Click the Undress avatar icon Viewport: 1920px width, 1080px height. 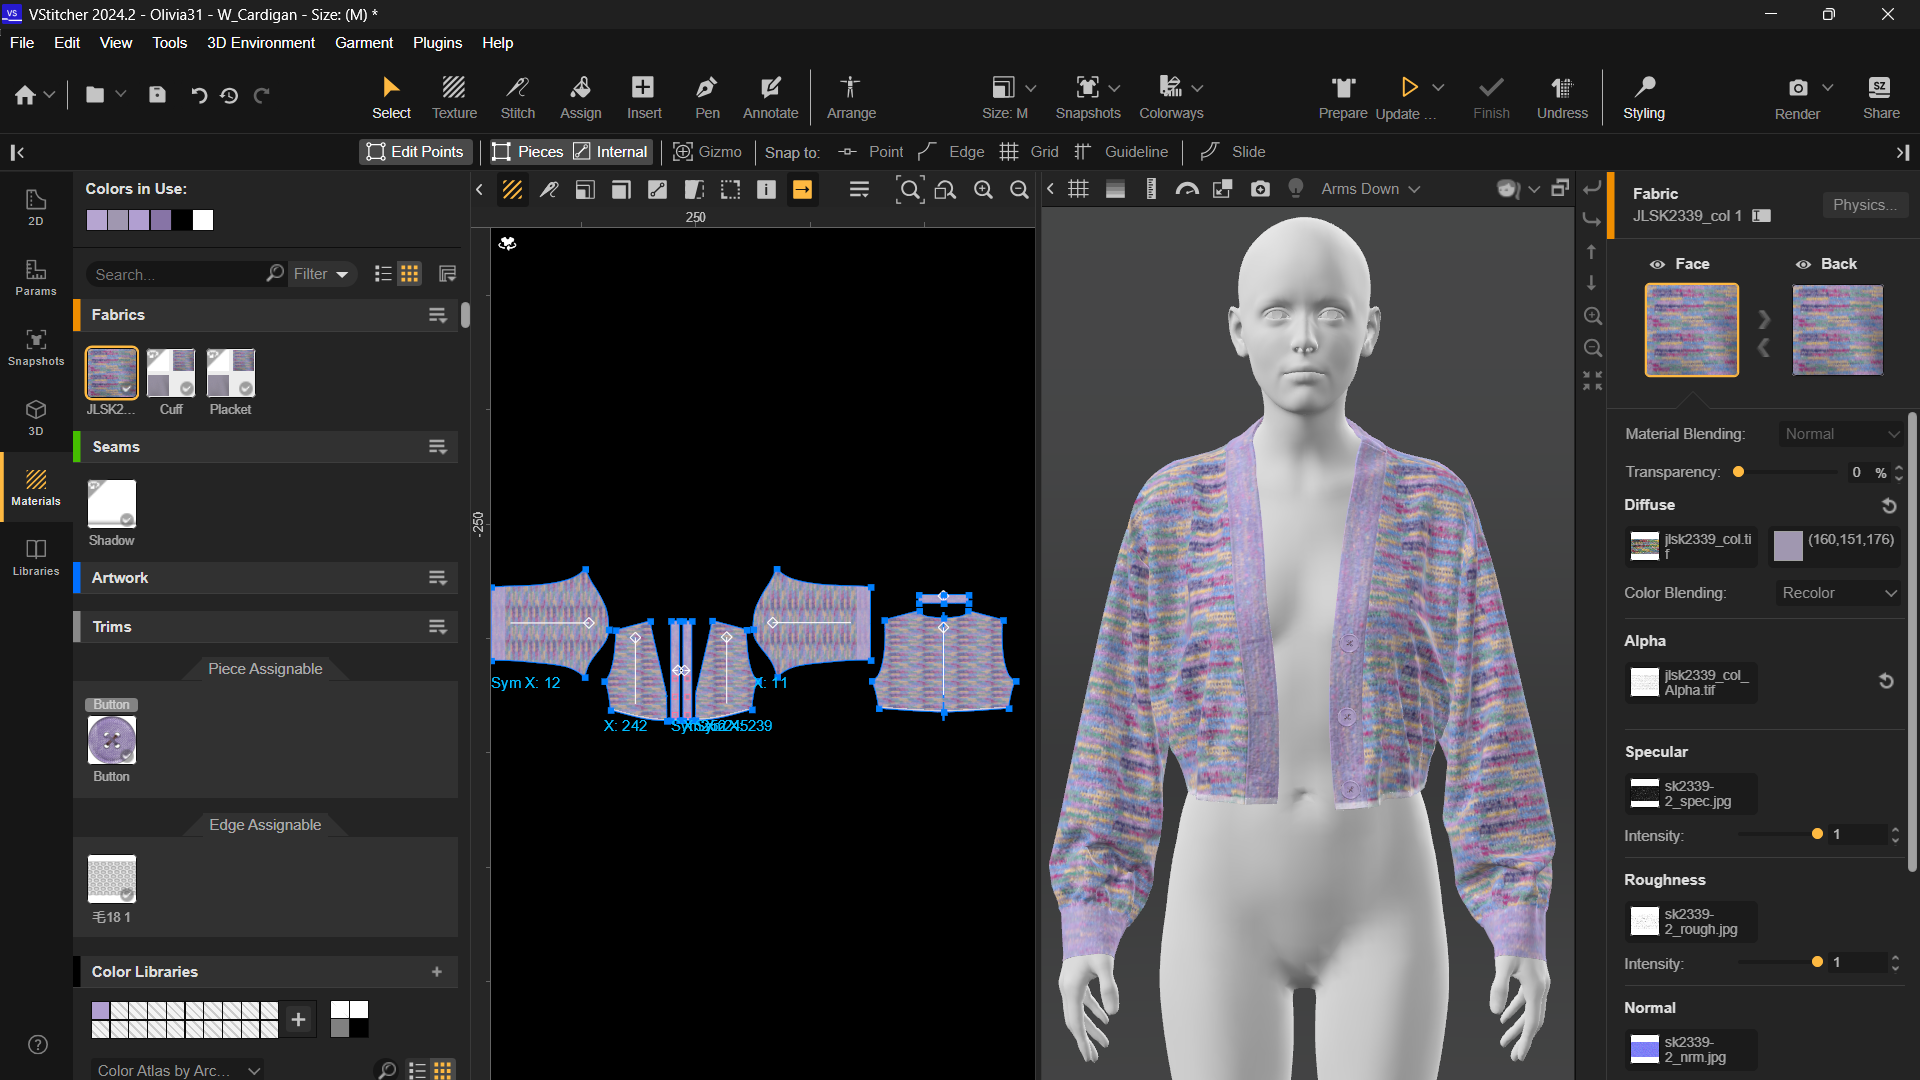1562,97
